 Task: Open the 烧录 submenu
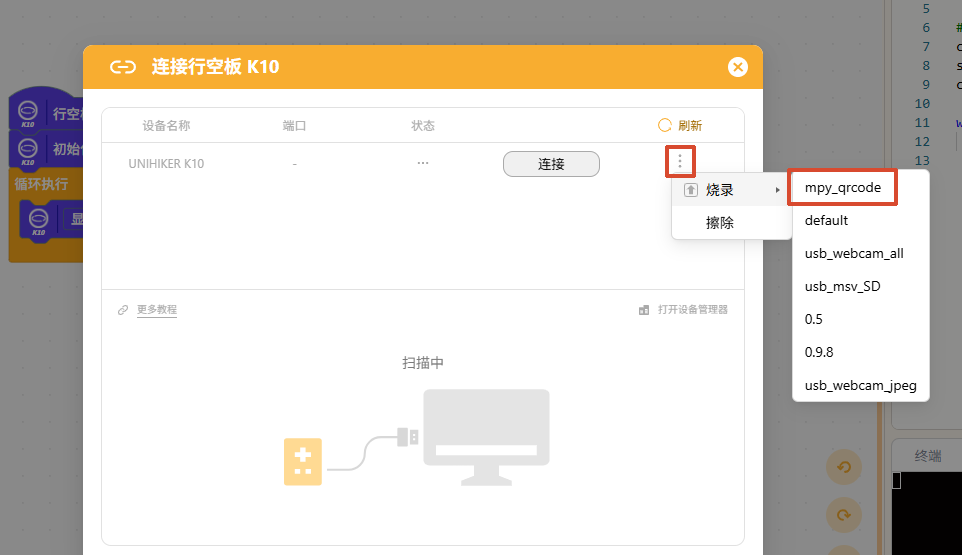tap(731, 190)
